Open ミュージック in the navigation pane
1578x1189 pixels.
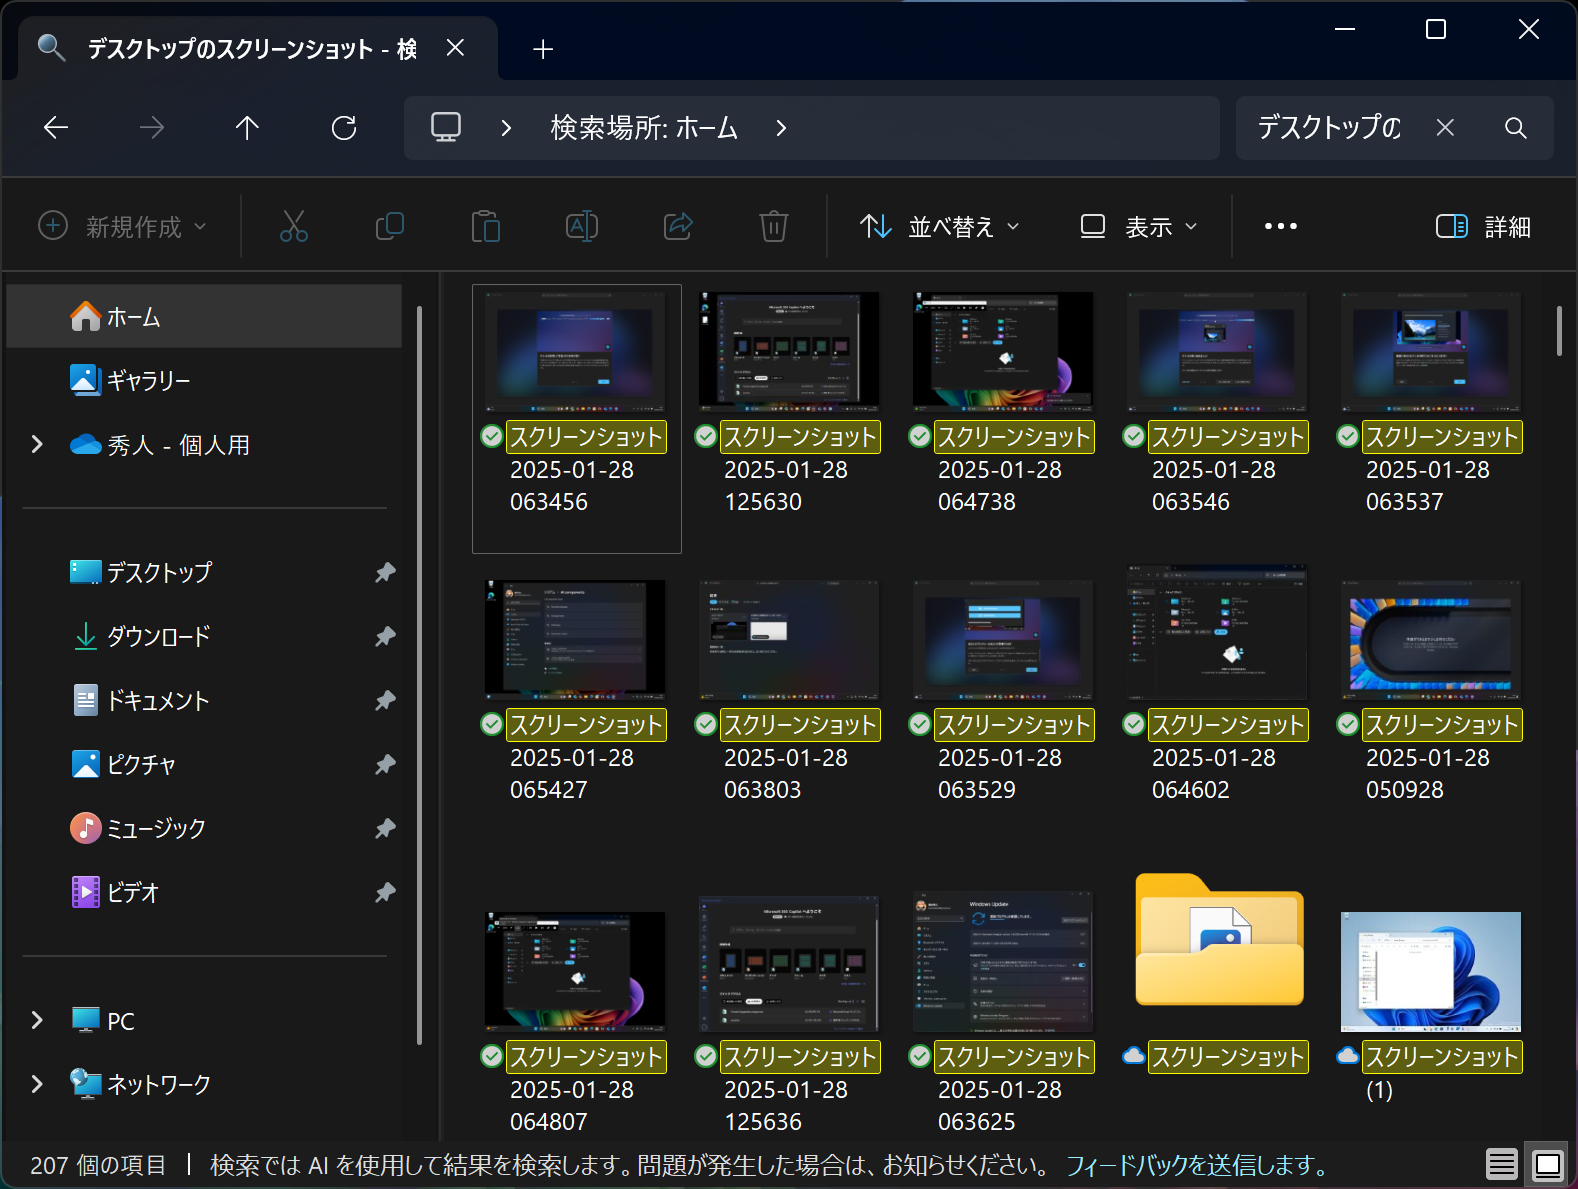pos(204,828)
